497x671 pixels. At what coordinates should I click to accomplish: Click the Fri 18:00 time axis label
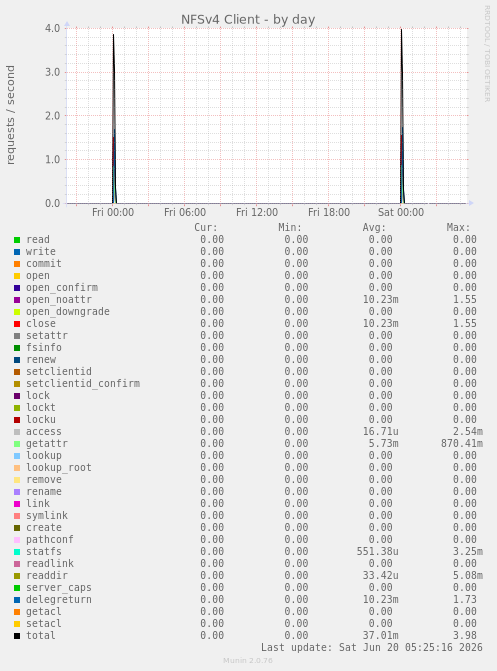(x=329, y=212)
